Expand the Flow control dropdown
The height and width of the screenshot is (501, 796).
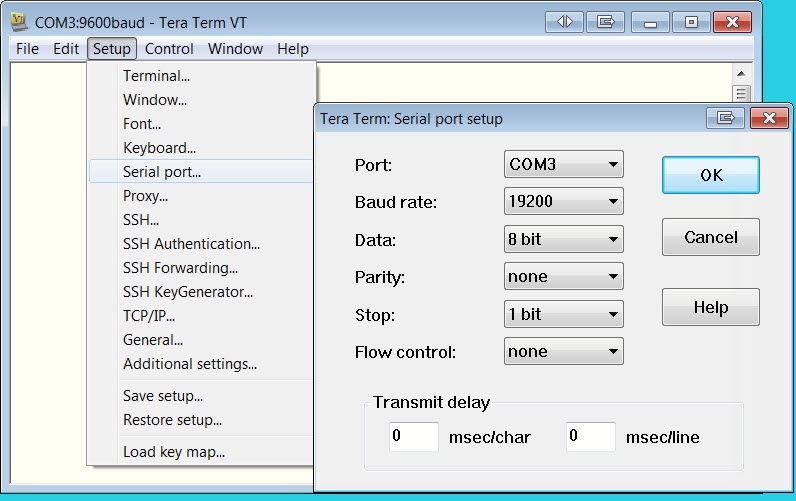click(x=564, y=352)
